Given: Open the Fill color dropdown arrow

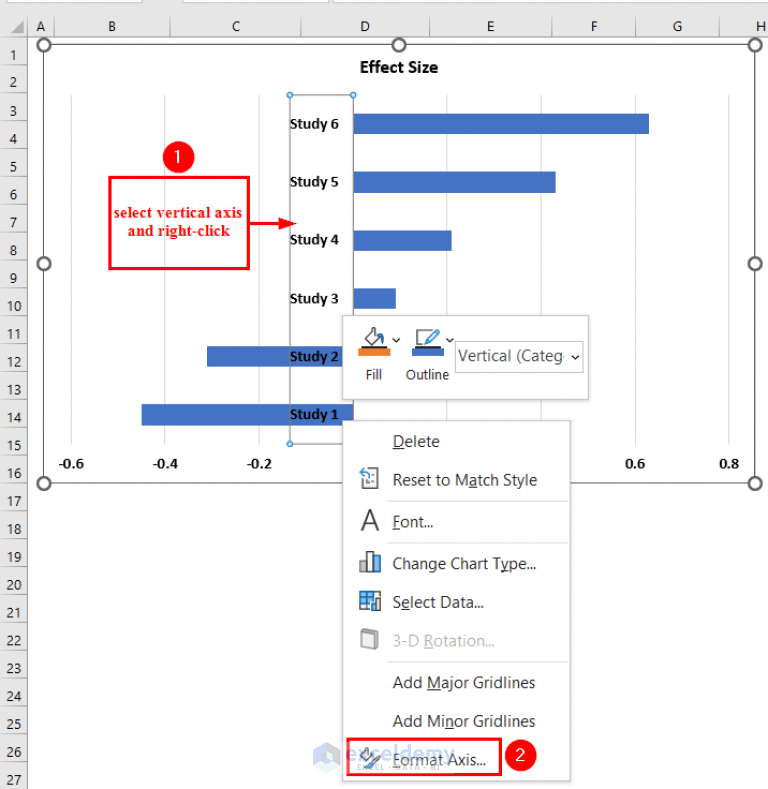Looking at the screenshot, I should pyautogui.click(x=397, y=340).
